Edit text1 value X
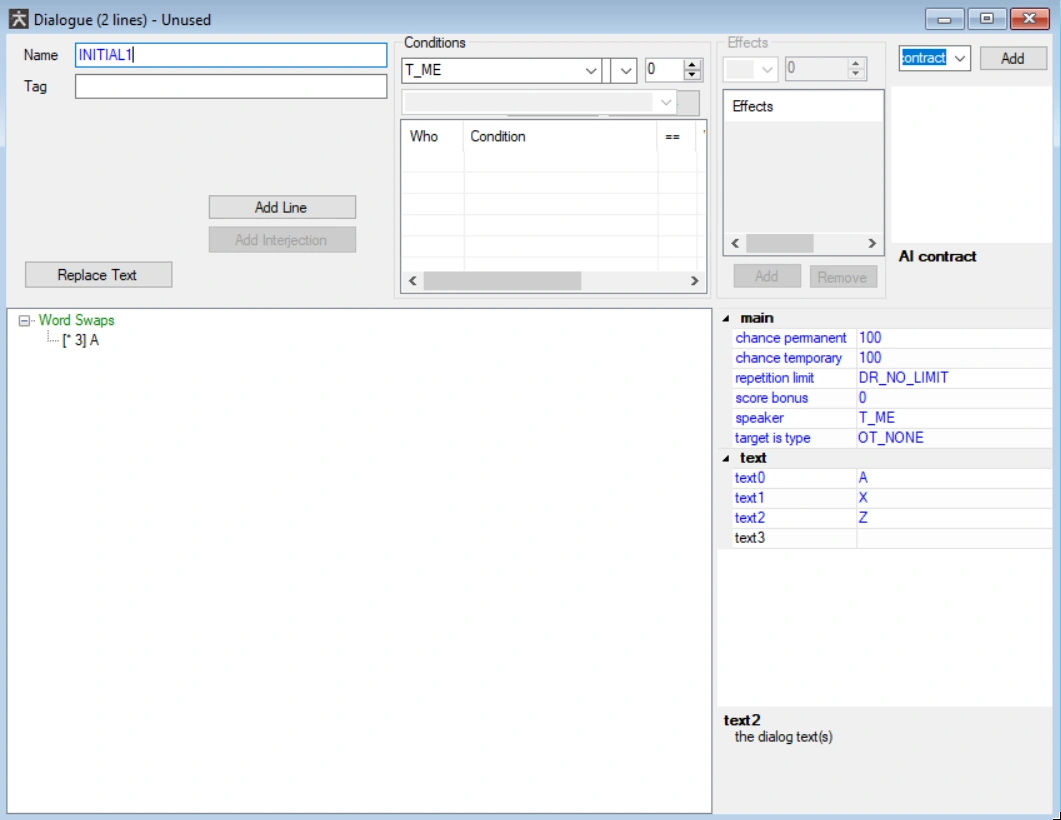The height and width of the screenshot is (820, 1061). tap(953, 498)
